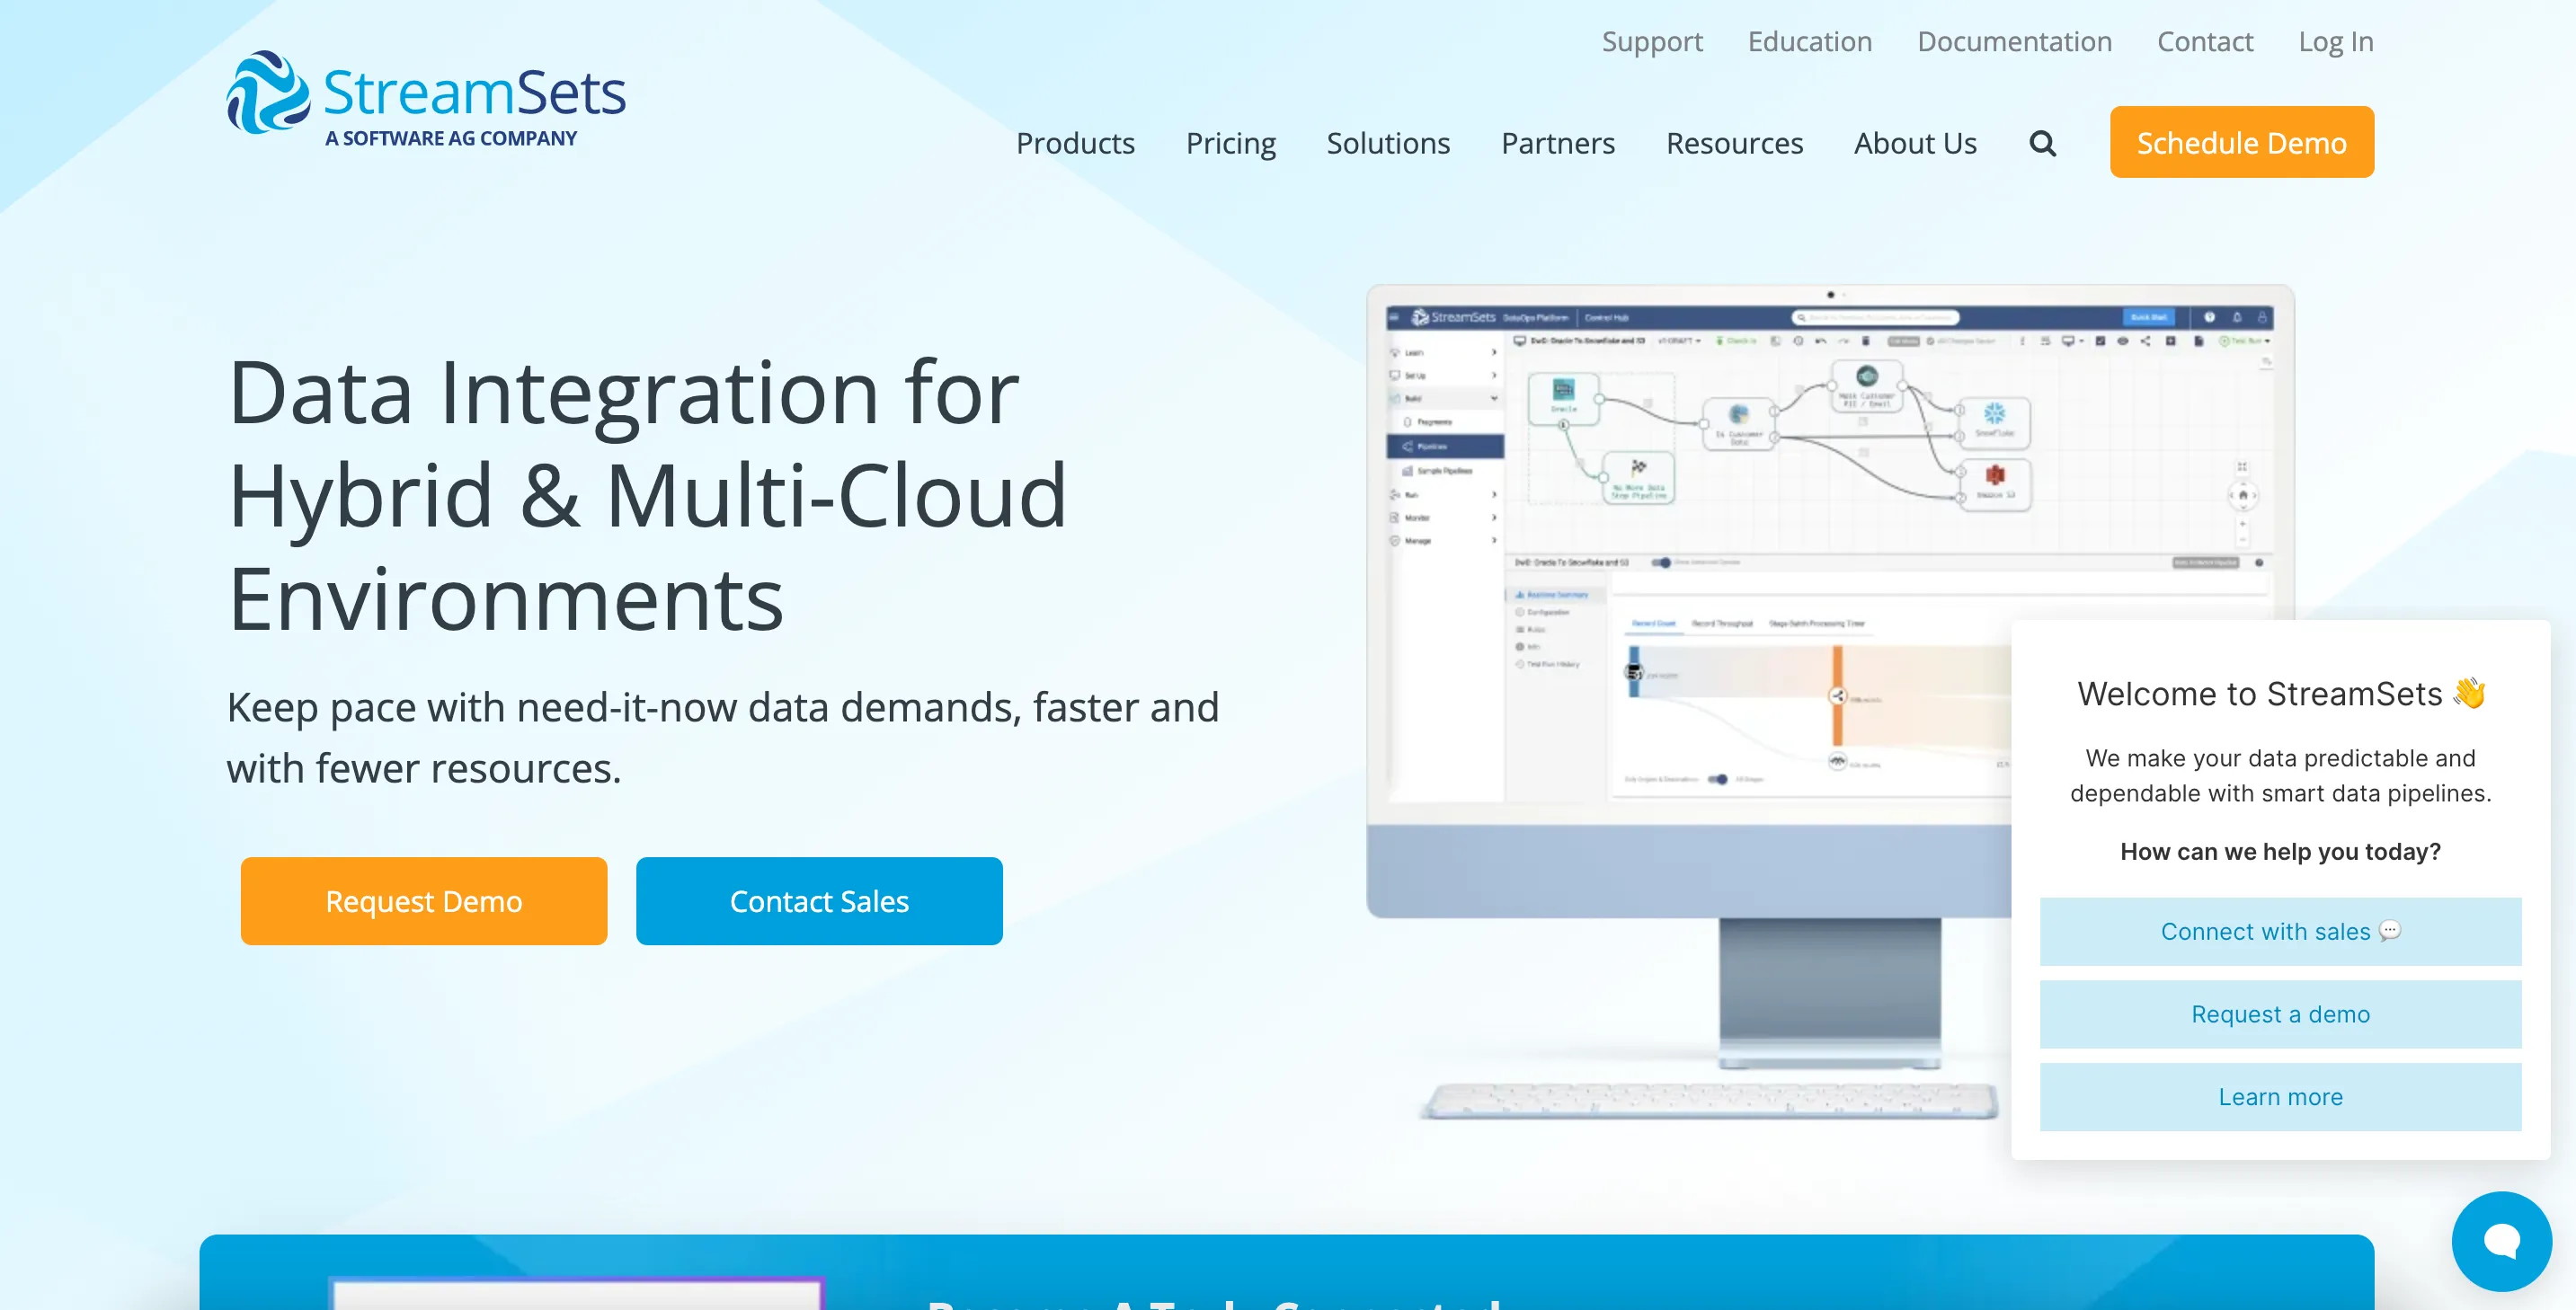The image size is (2576, 1310).
Task: Click the Schedule Demo button
Action: (x=2242, y=142)
